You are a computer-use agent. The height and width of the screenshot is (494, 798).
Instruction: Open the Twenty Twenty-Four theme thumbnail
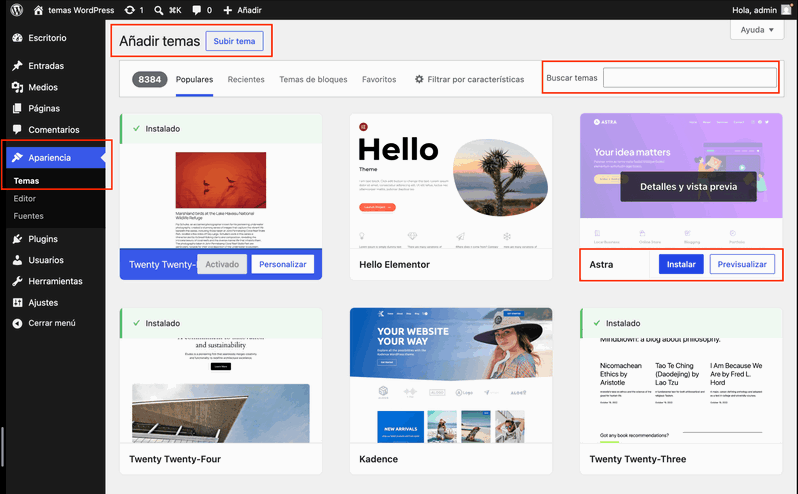tap(221, 375)
